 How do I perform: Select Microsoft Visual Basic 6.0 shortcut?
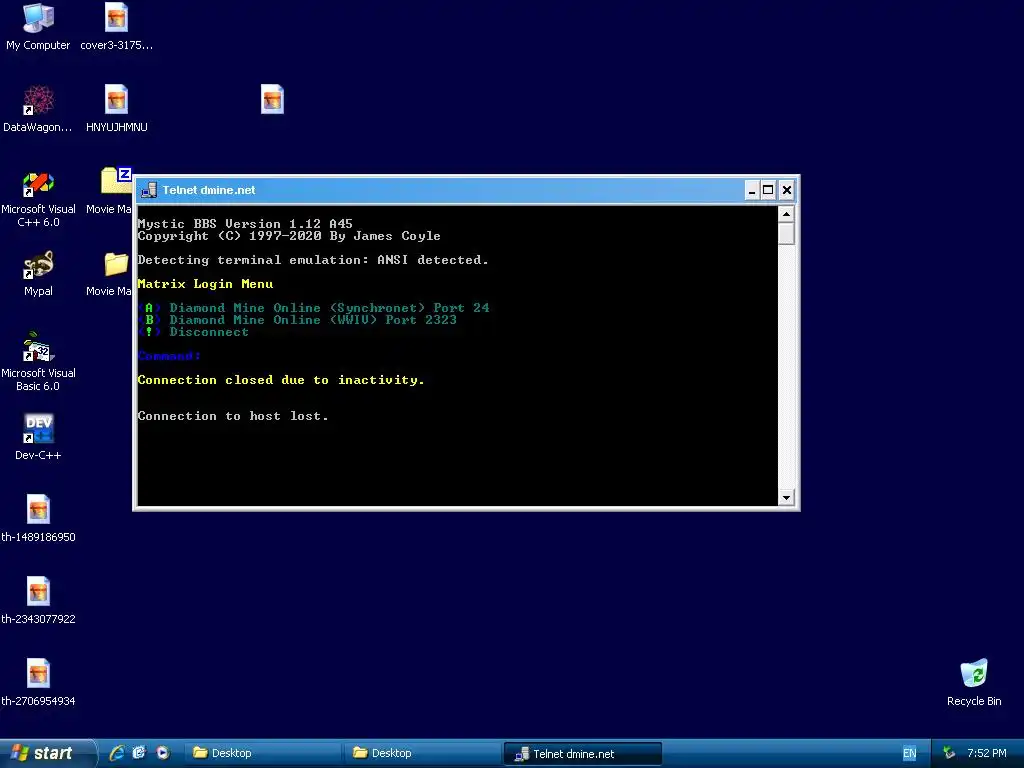point(38,362)
